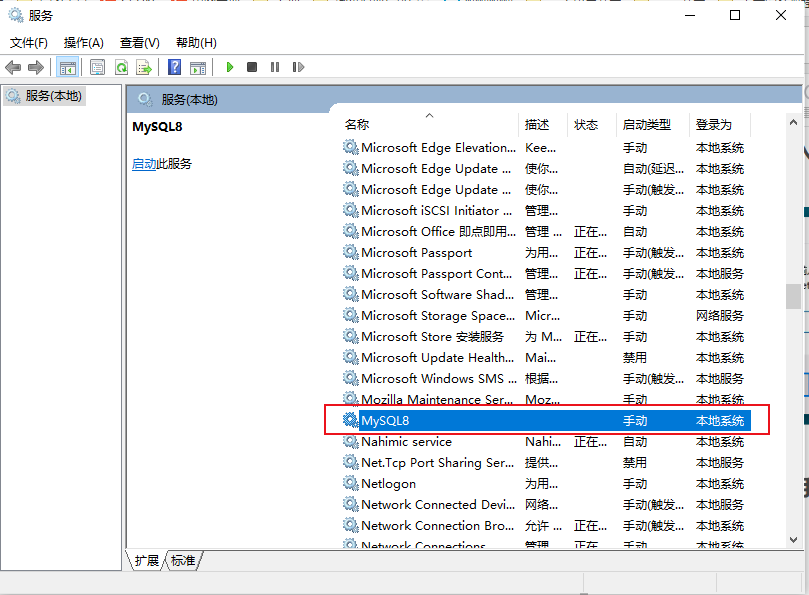Click the gear icon beside Network Connected Devi...

(351, 504)
